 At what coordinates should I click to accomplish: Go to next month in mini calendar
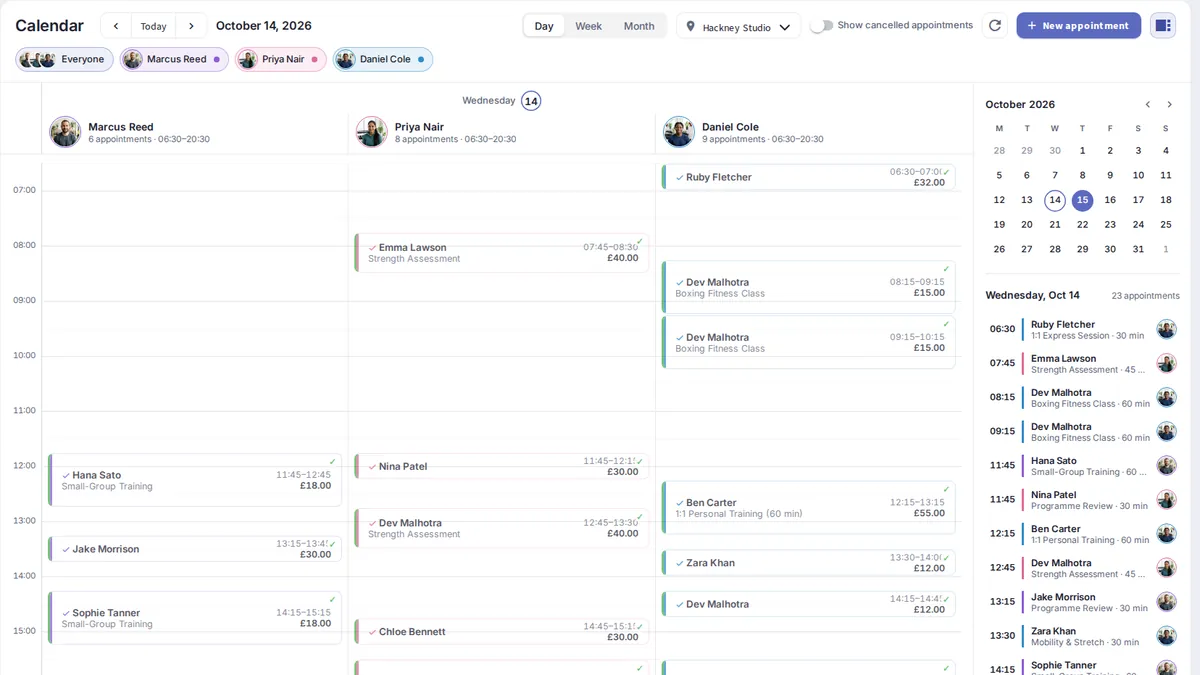[1170, 104]
